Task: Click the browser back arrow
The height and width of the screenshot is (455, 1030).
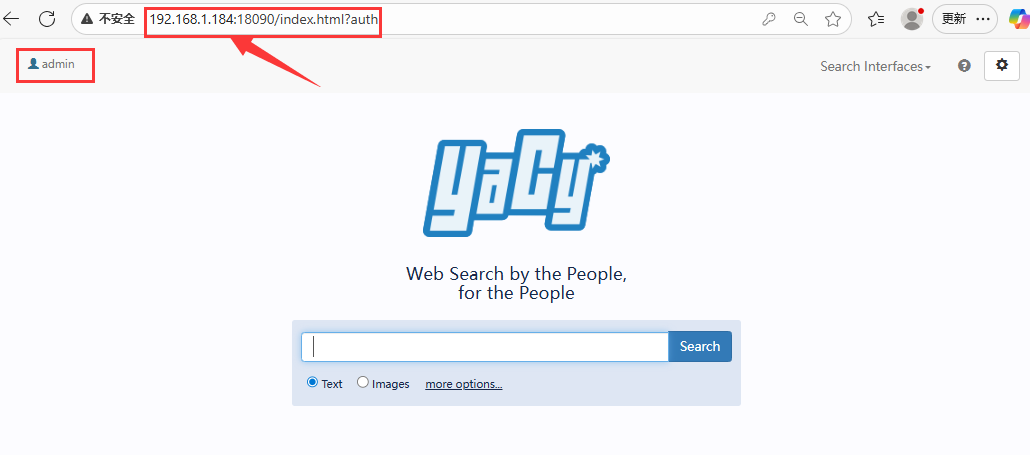Action: point(11,18)
